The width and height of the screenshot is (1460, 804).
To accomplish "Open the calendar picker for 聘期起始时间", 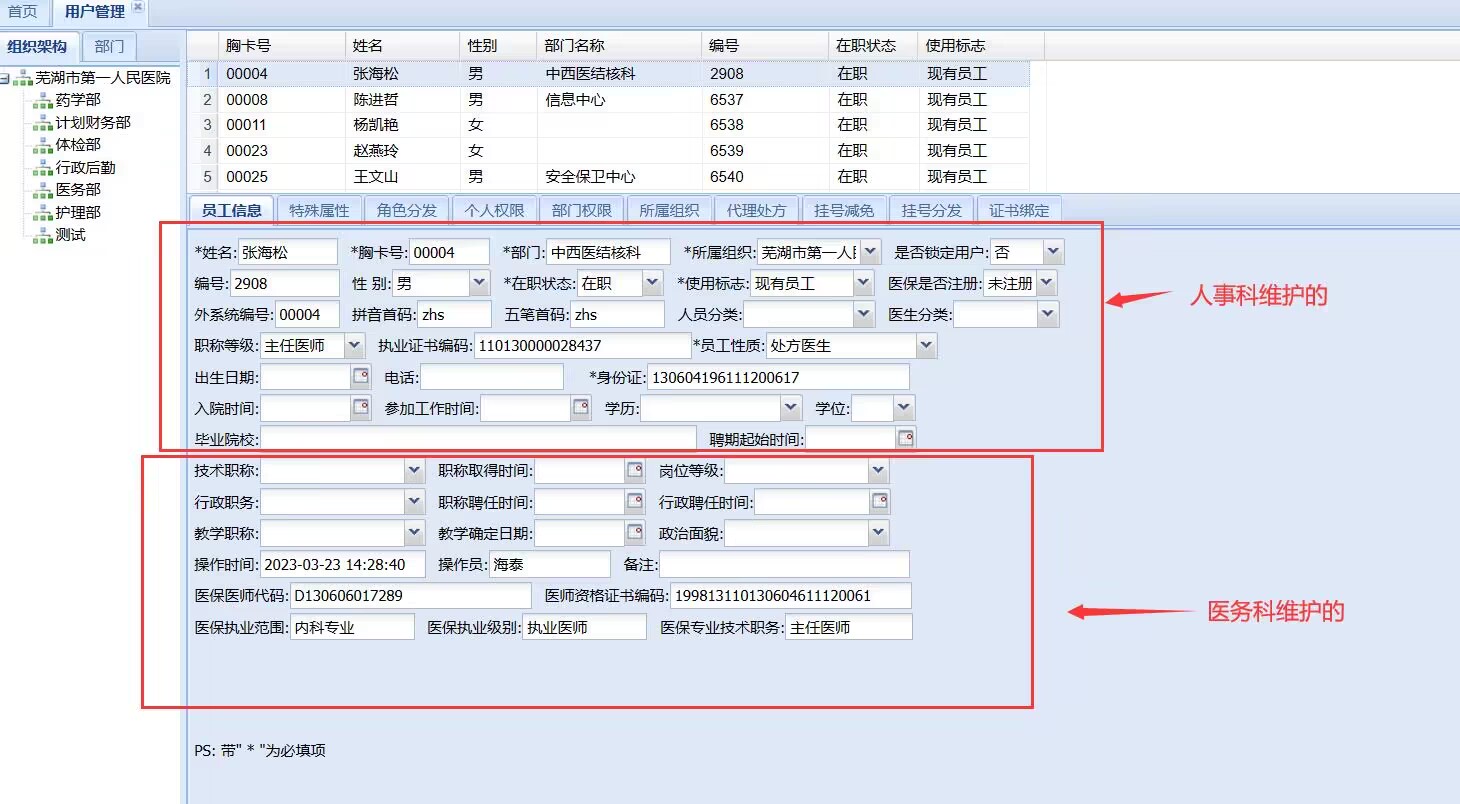I will click(x=906, y=439).
